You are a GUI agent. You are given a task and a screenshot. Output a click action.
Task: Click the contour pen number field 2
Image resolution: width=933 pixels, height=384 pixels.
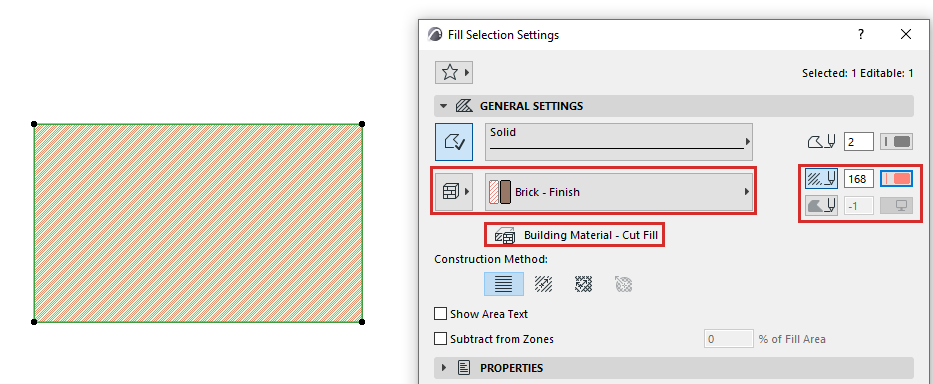[x=859, y=142]
